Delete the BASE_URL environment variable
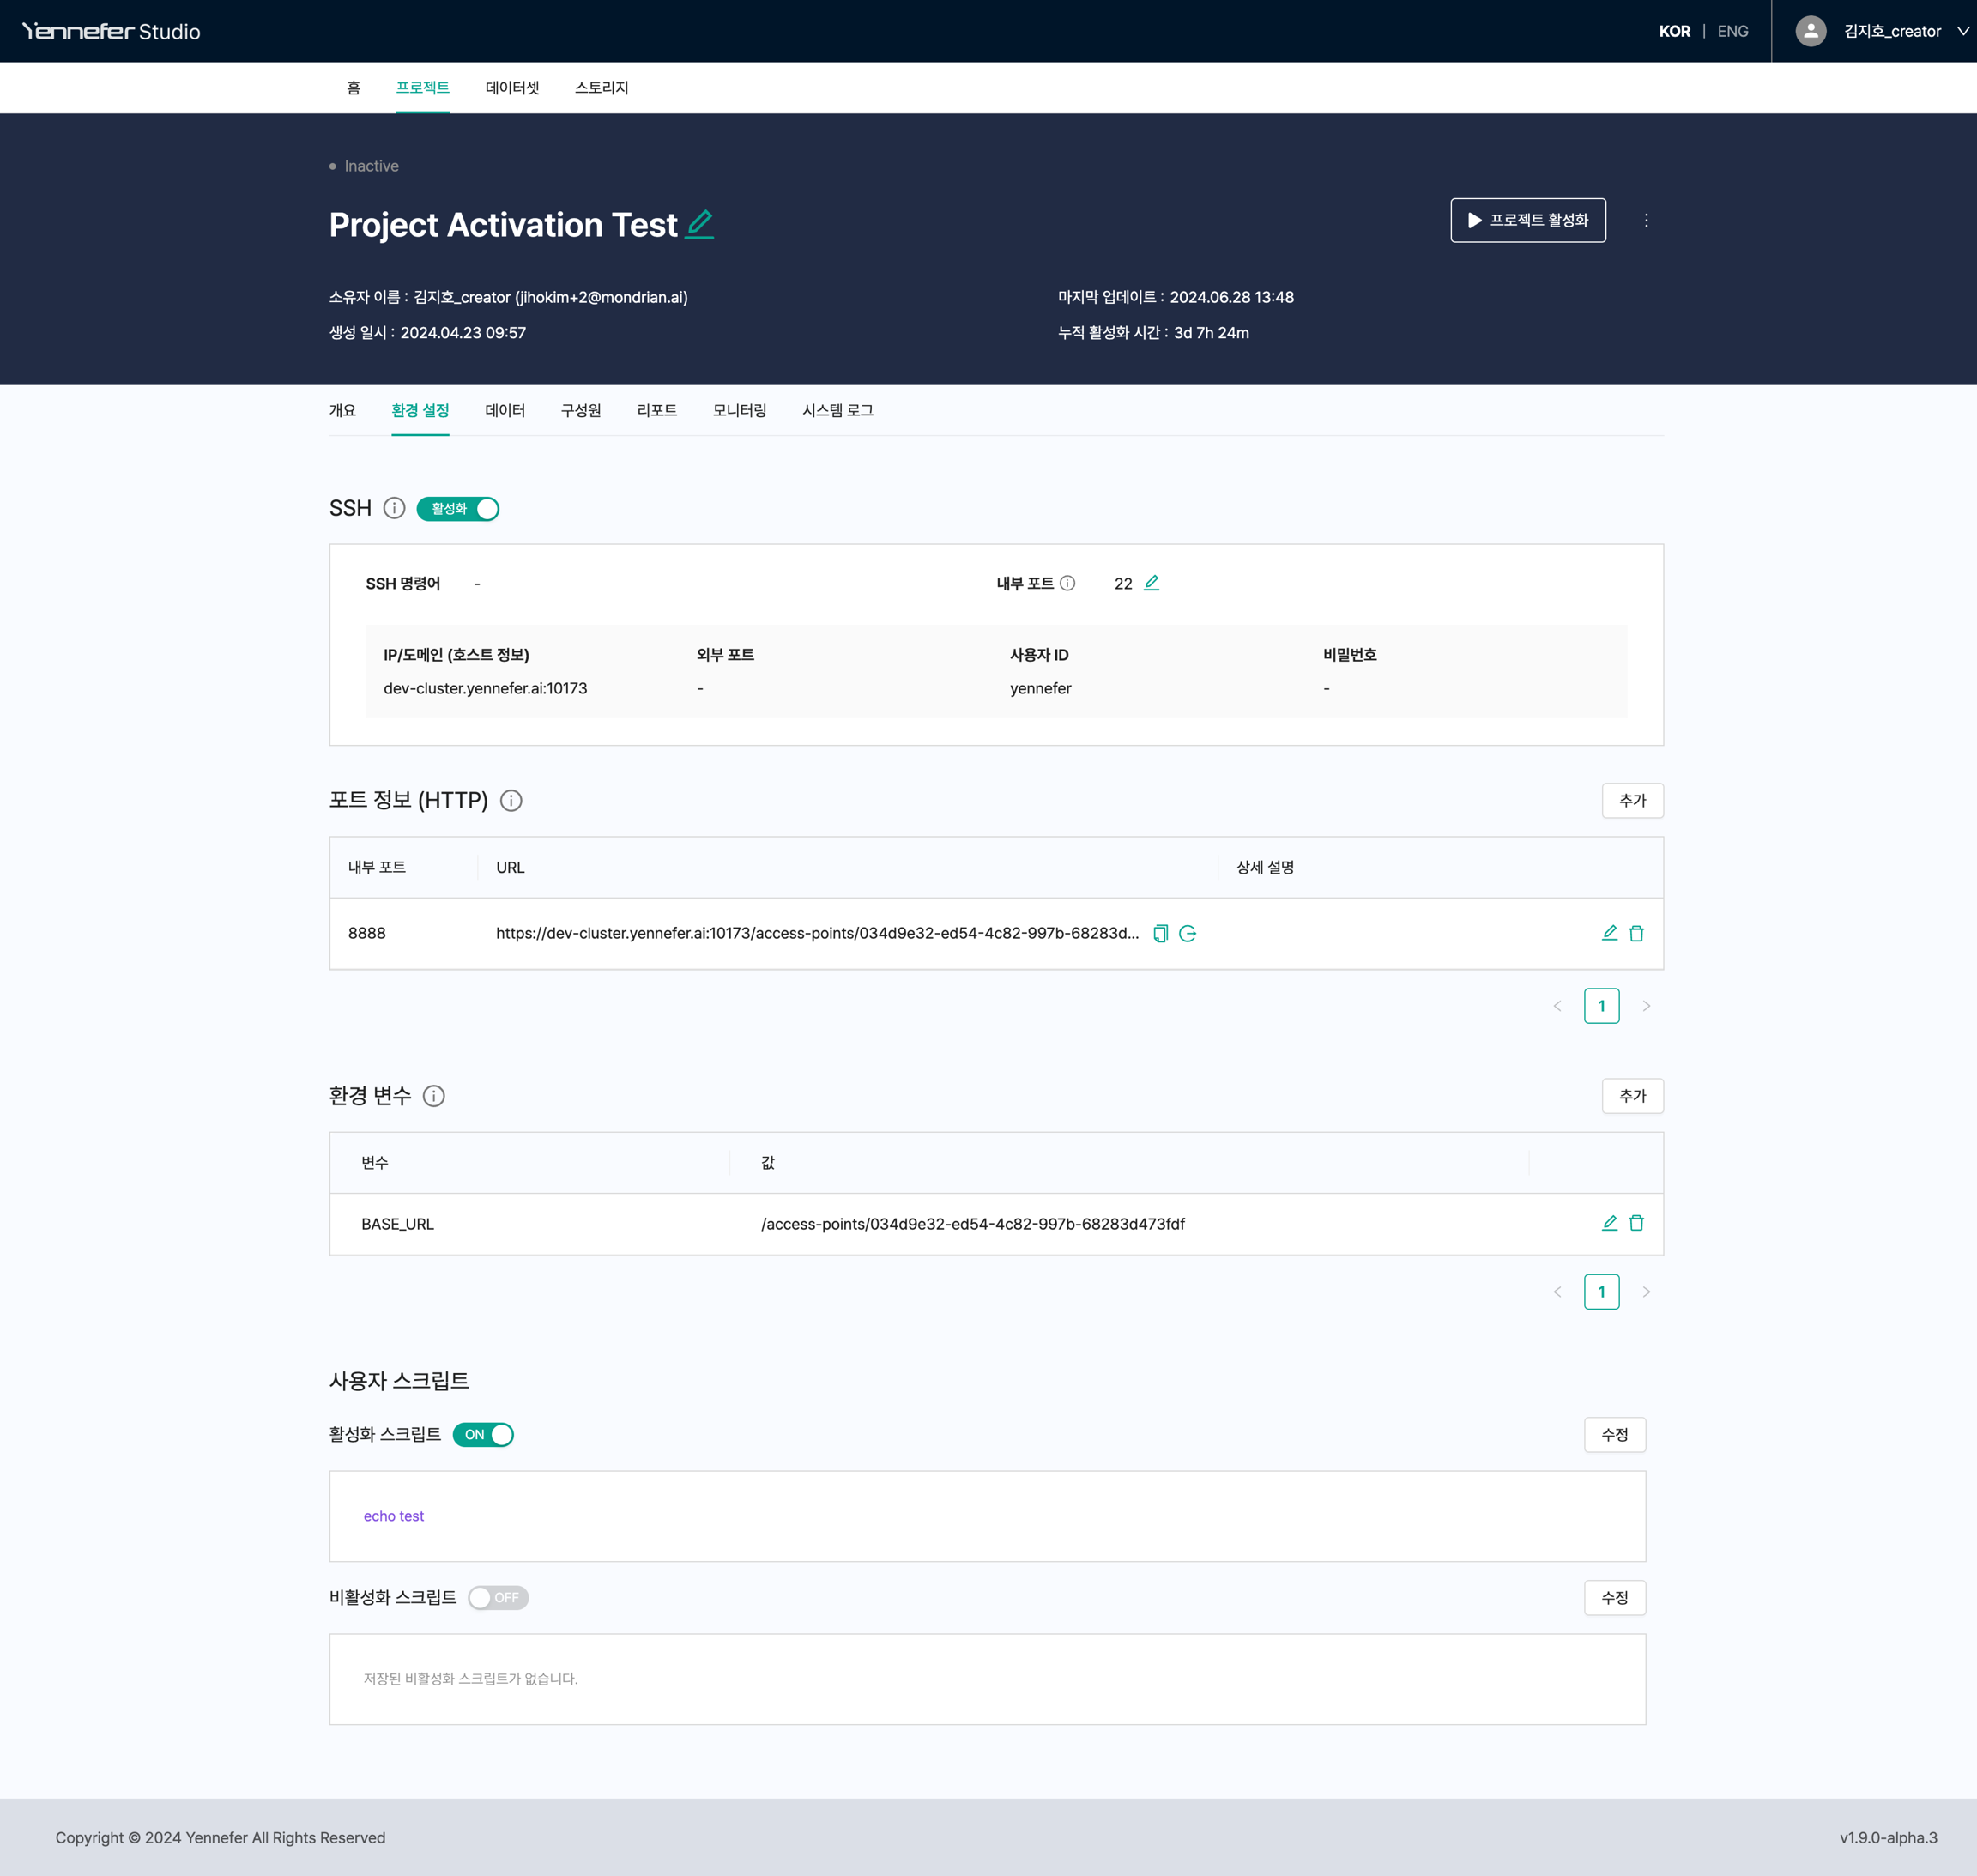1977x1876 pixels. (1636, 1223)
